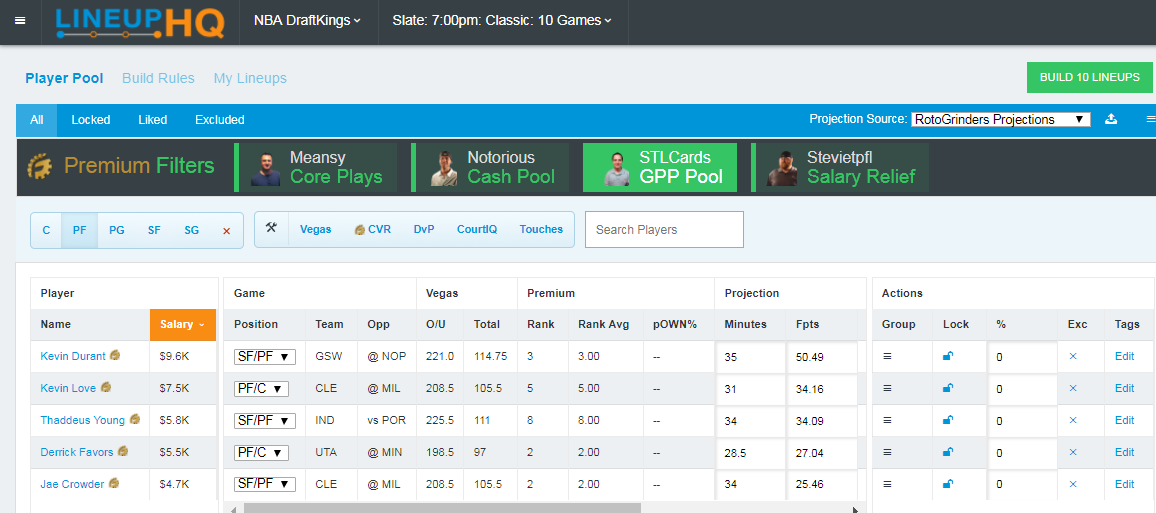Click the Search Players field
The image size is (1156, 513).
(x=664, y=229)
